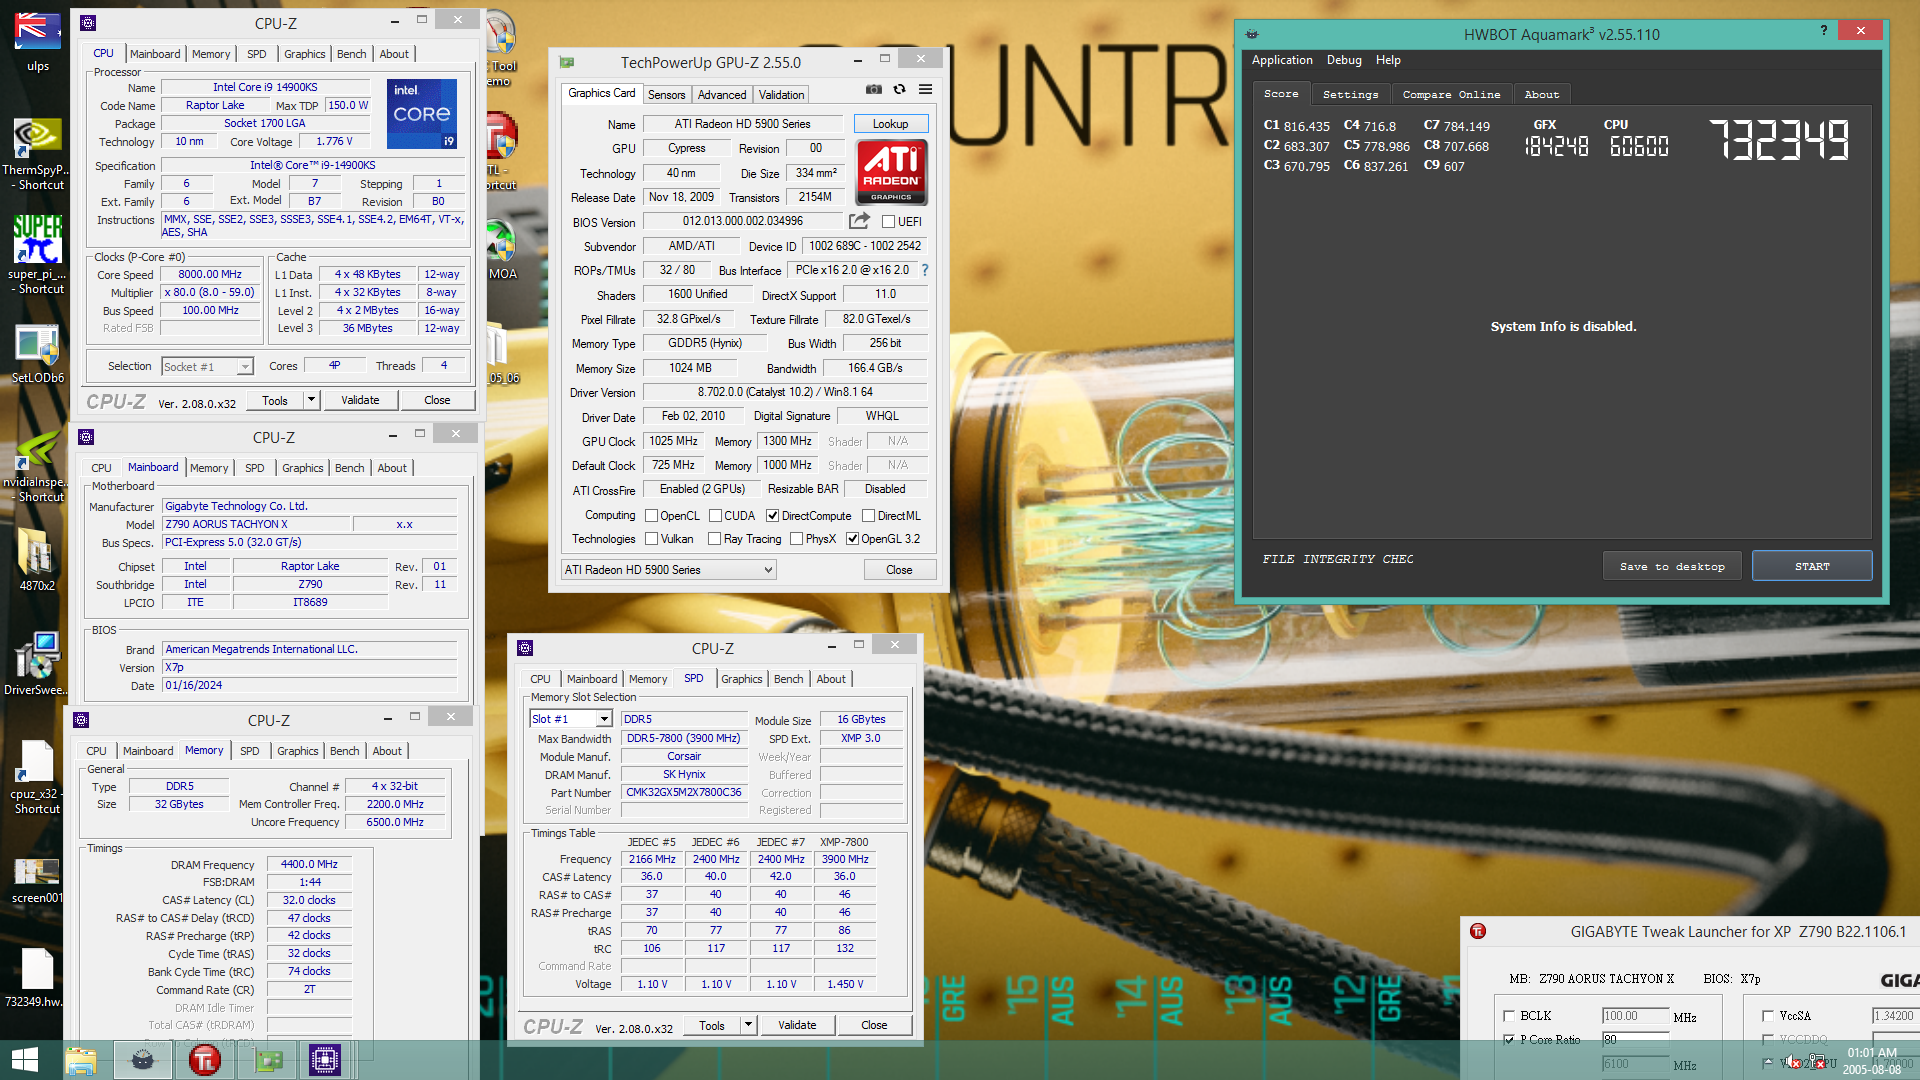Open the SetLODb6 desktop icon
1920x1080 pixels.
[37, 353]
